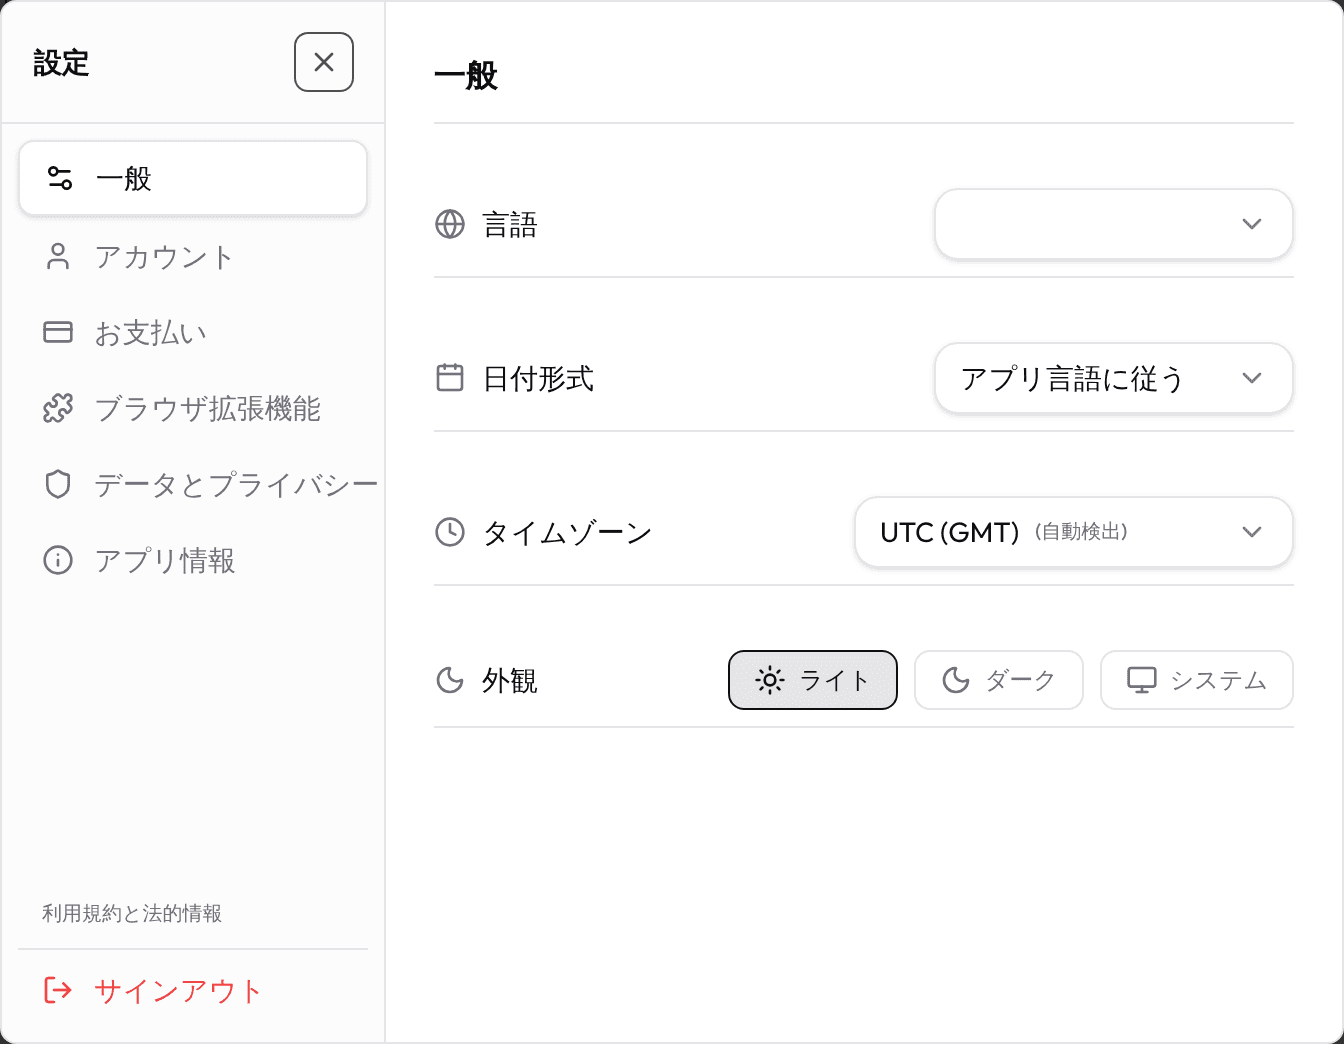Select the 一般 sliders icon in sidebar
The height and width of the screenshot is (1044, 1344).
[x=60, y=178]
